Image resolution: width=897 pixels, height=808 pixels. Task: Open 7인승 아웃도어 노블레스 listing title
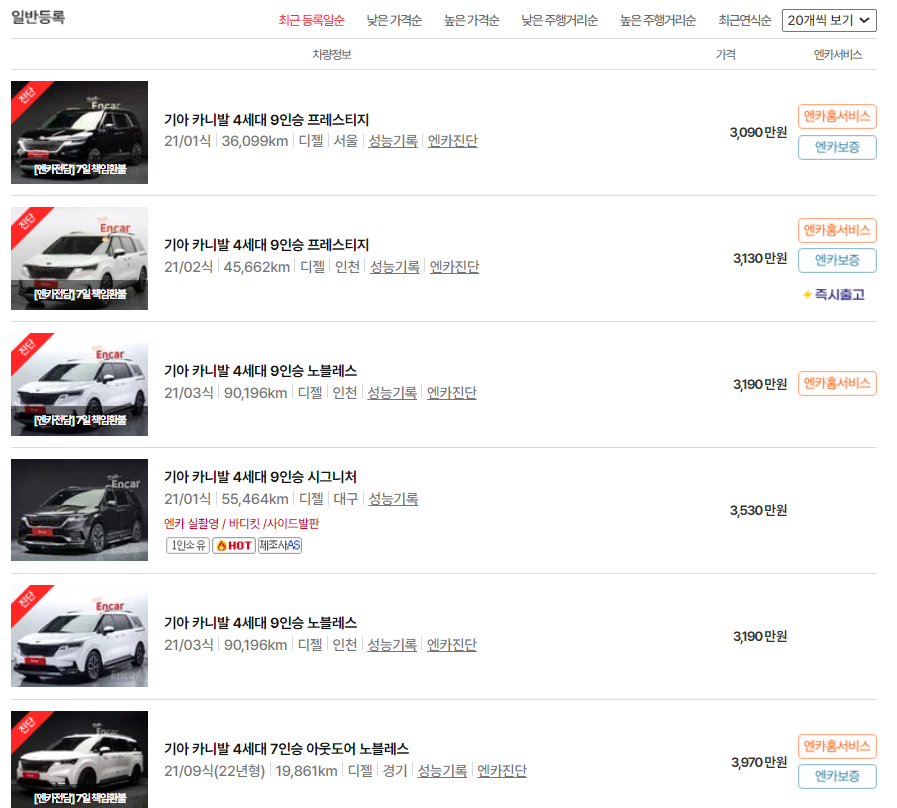coord(286,748)
